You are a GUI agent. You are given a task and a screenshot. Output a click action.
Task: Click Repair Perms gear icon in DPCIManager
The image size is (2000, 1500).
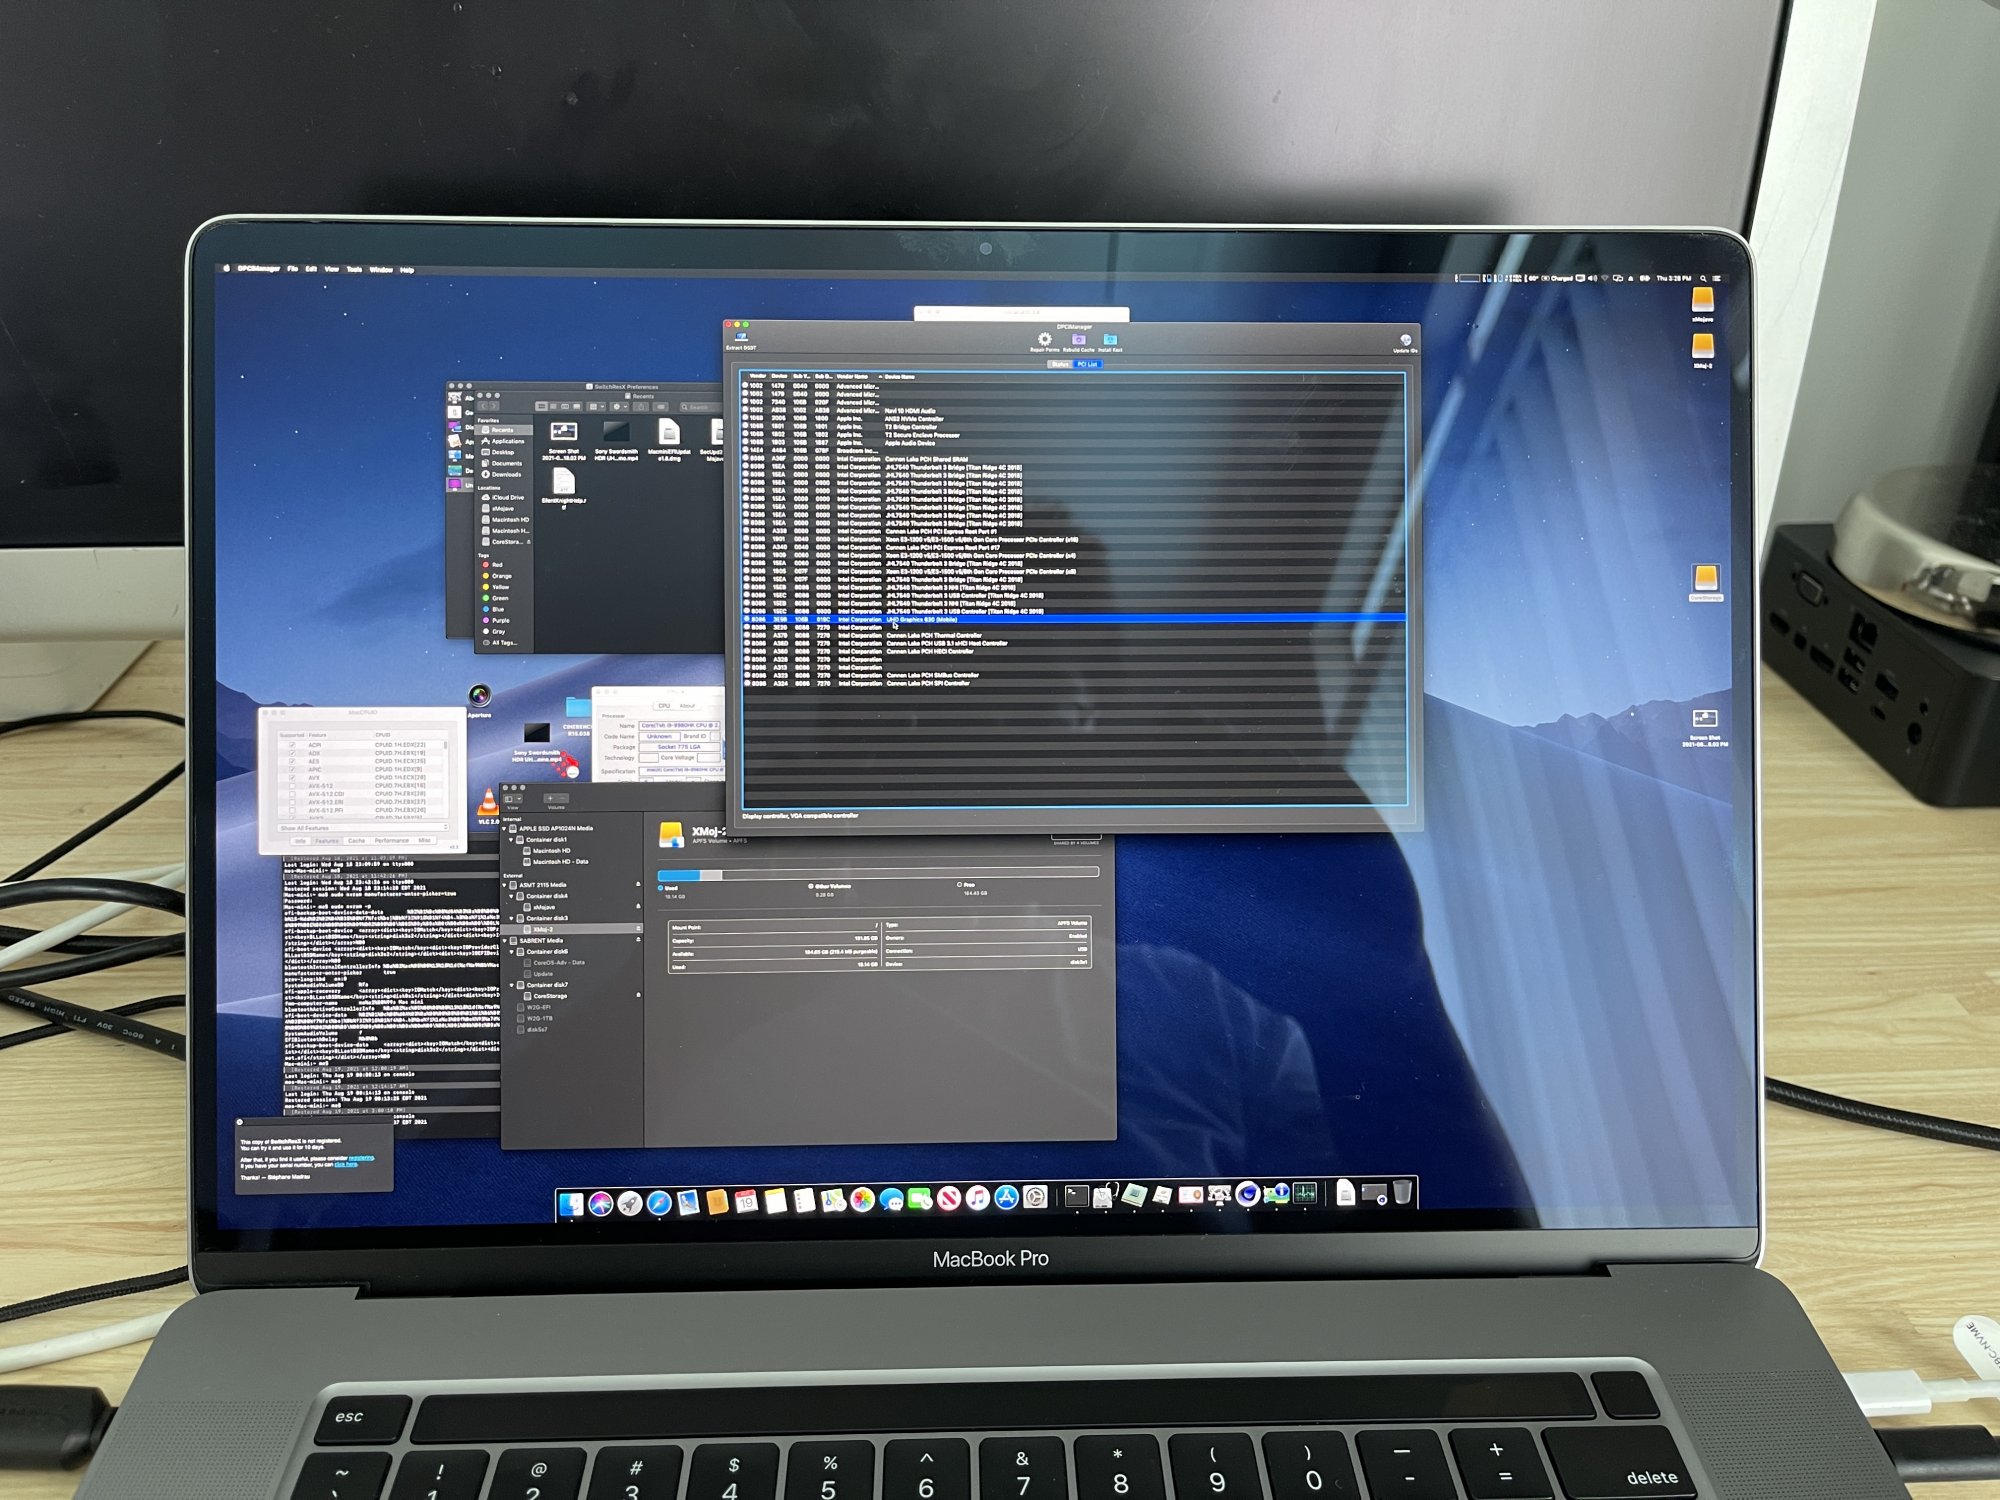point(1044,341)
